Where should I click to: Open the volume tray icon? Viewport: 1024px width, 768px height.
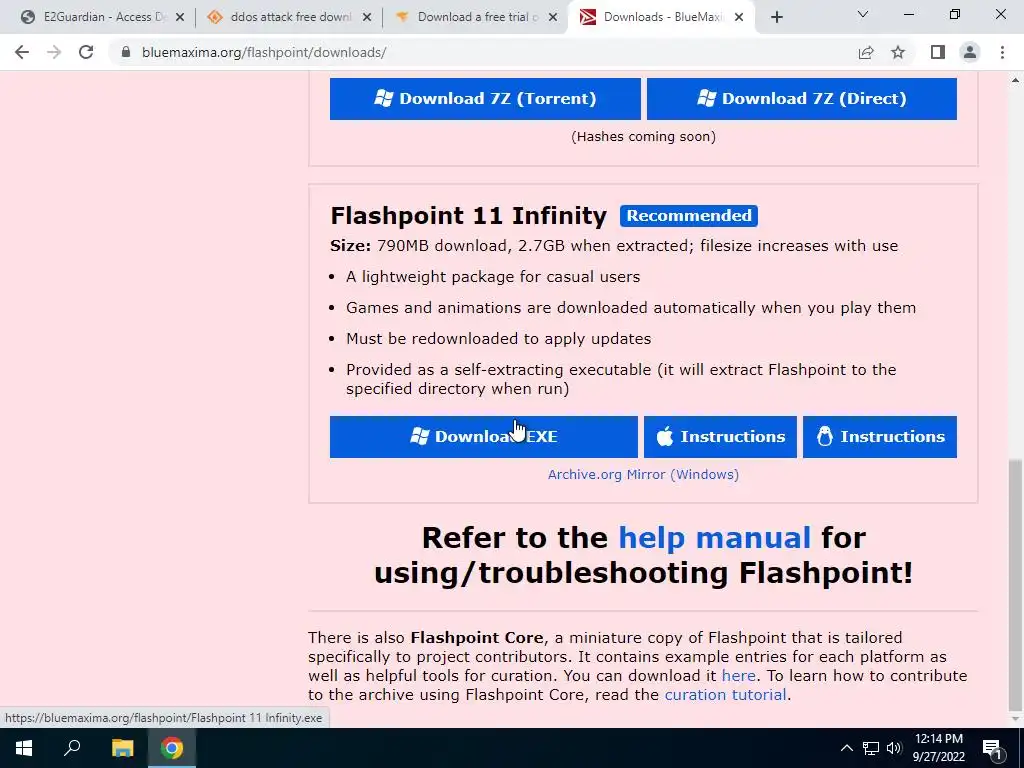coord(894,748)
